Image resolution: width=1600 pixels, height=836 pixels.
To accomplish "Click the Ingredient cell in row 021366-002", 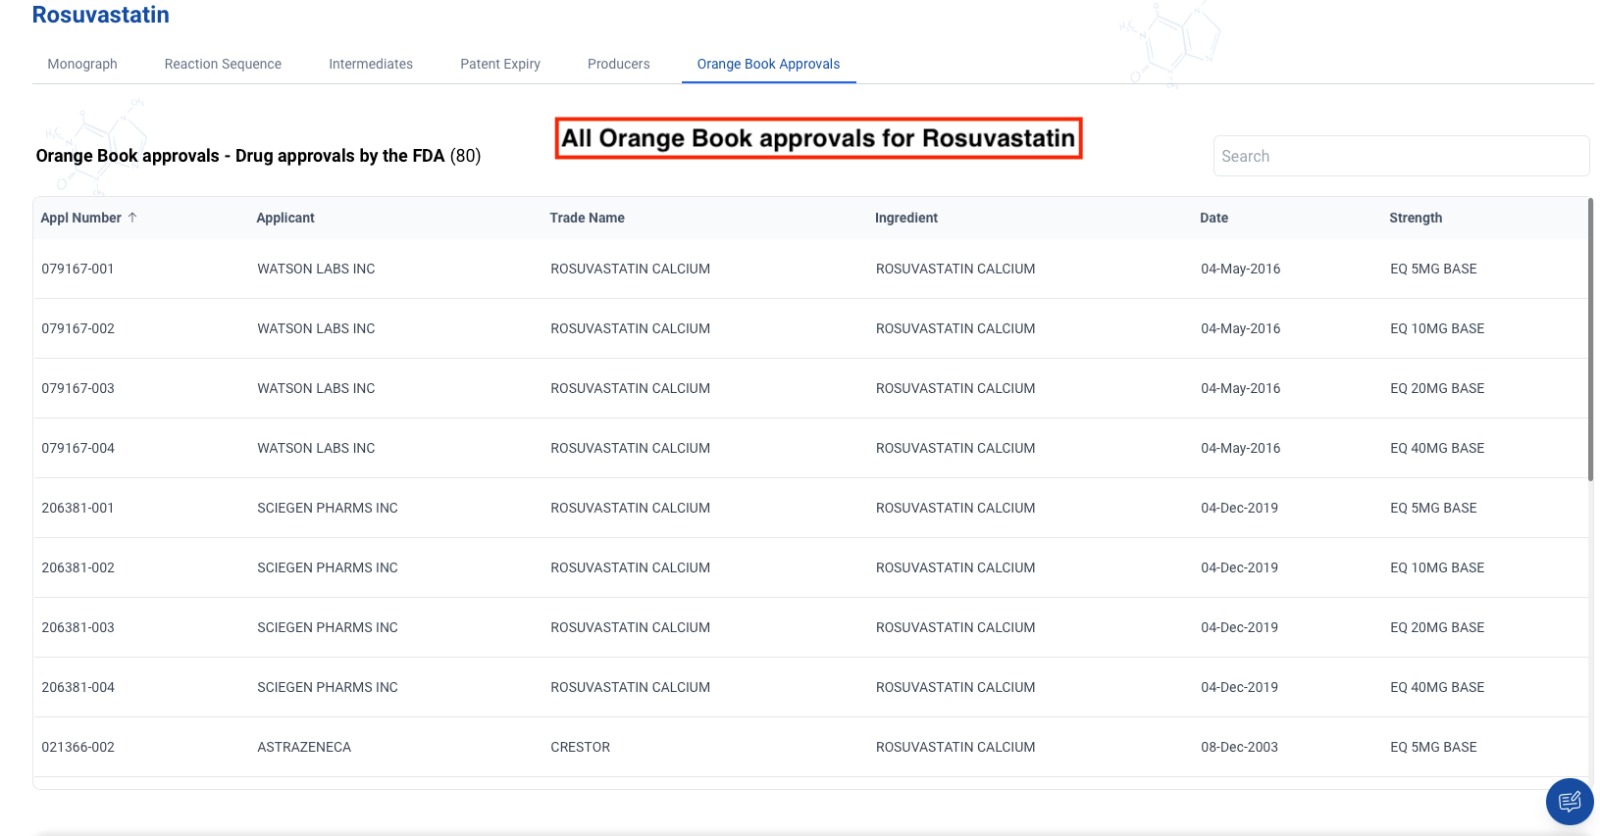I will [955, 747].
